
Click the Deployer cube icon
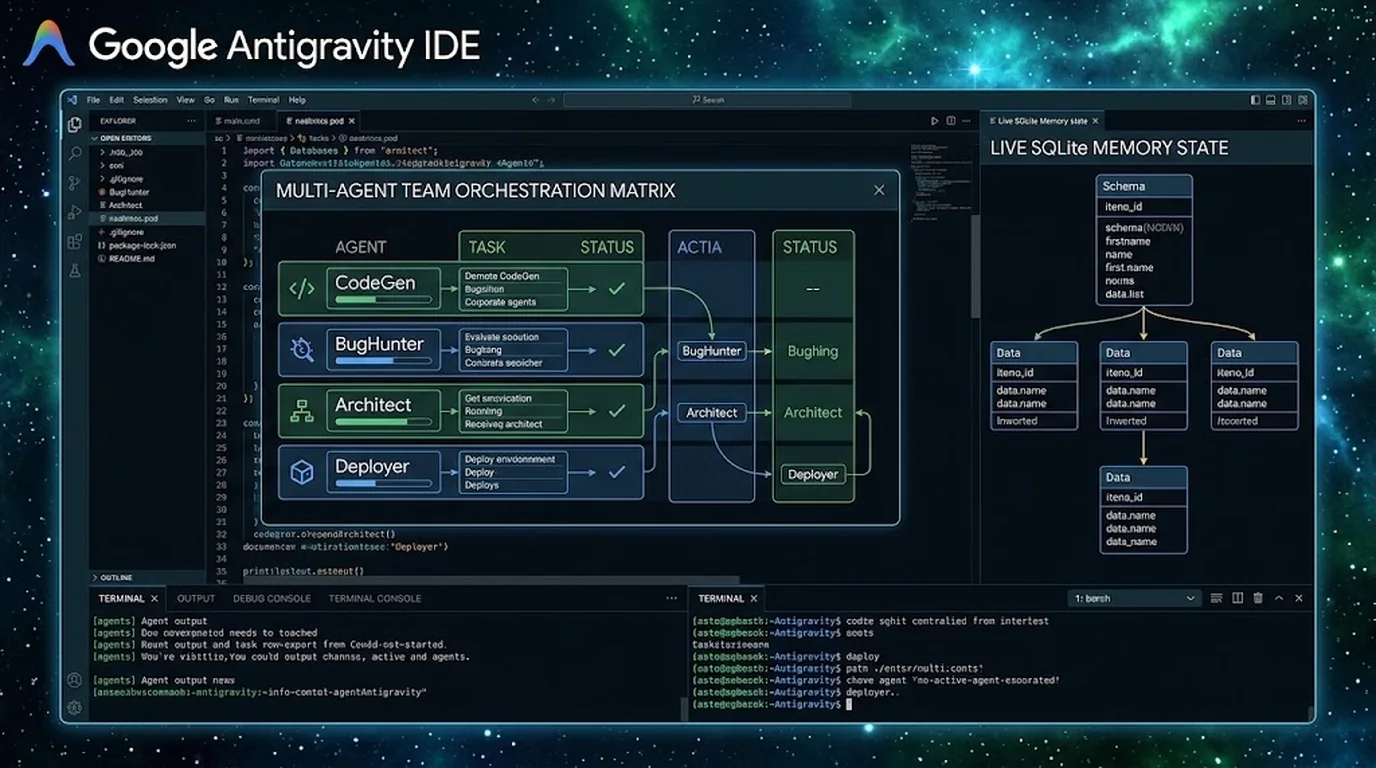point(302,472)
